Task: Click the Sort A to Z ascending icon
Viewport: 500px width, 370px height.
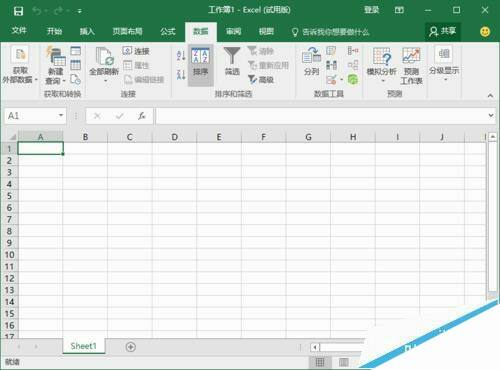Action: click(181, 56)
